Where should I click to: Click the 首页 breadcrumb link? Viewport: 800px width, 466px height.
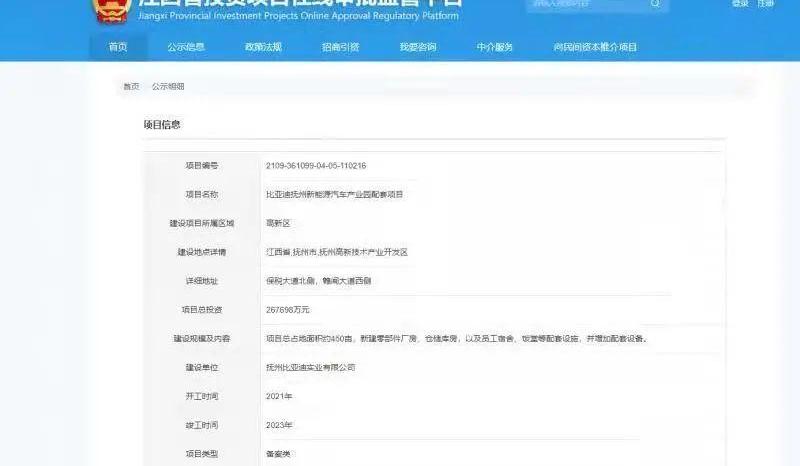click(131, 86)
